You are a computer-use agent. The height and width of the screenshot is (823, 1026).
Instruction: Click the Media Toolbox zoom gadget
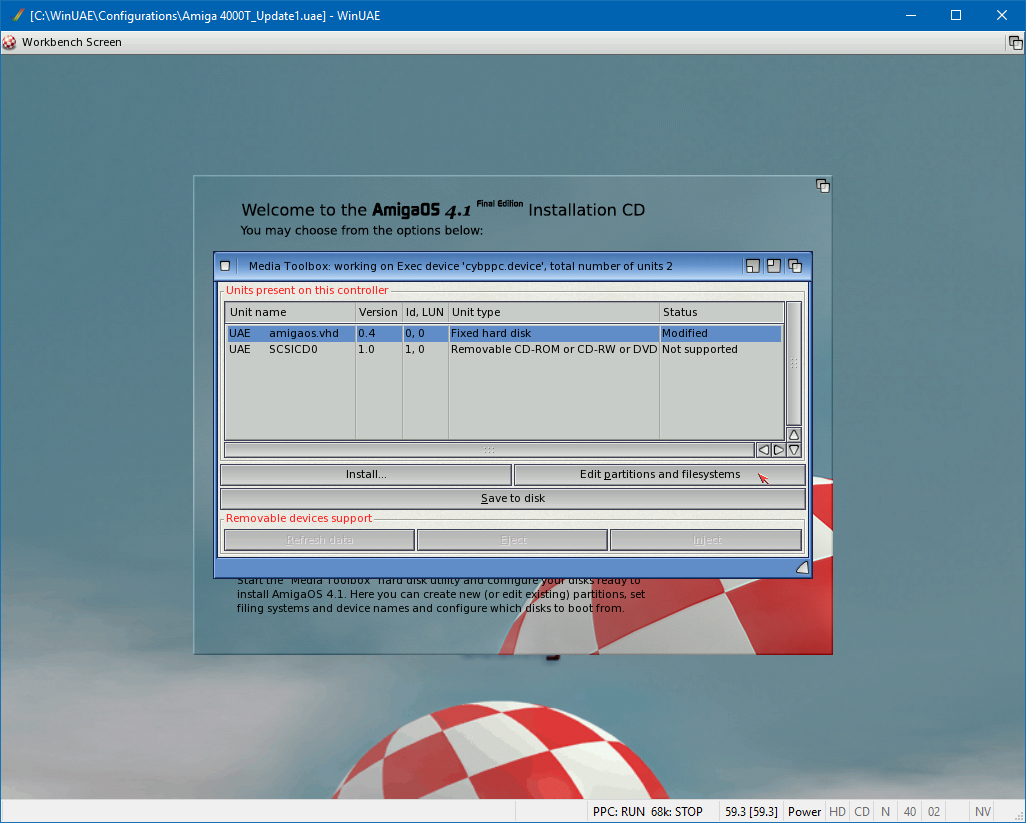[773, 266]
